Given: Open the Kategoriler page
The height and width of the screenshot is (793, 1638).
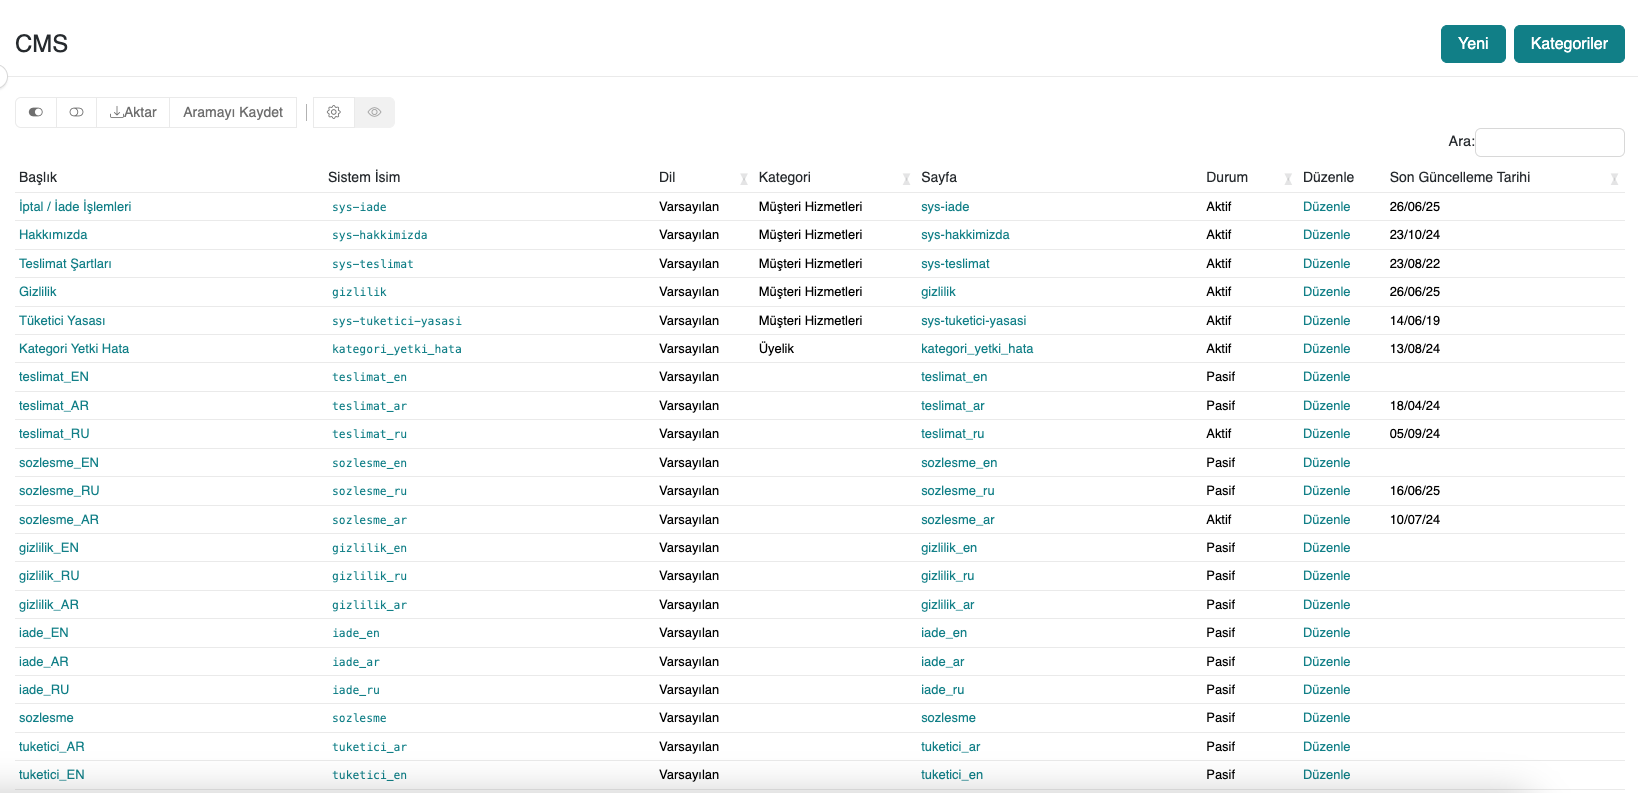Looking at the screenshot, I should point(1568,44).
